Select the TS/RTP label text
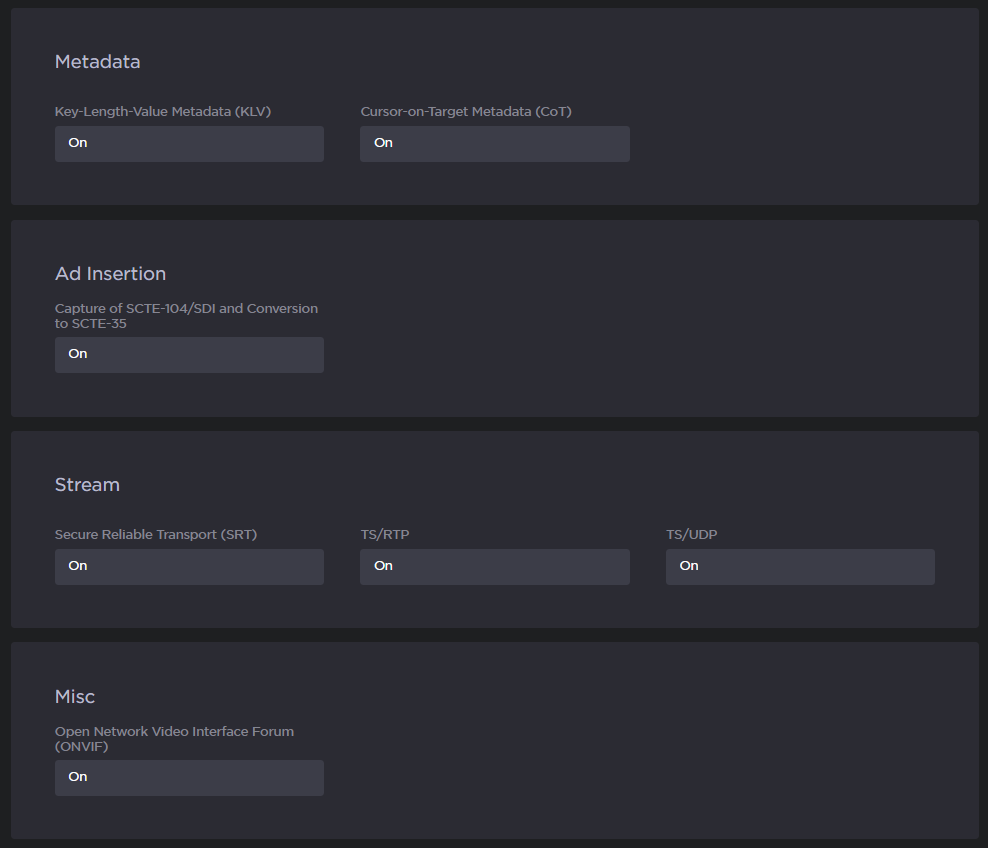The image size is (988, 848). (x=385, y=535)
